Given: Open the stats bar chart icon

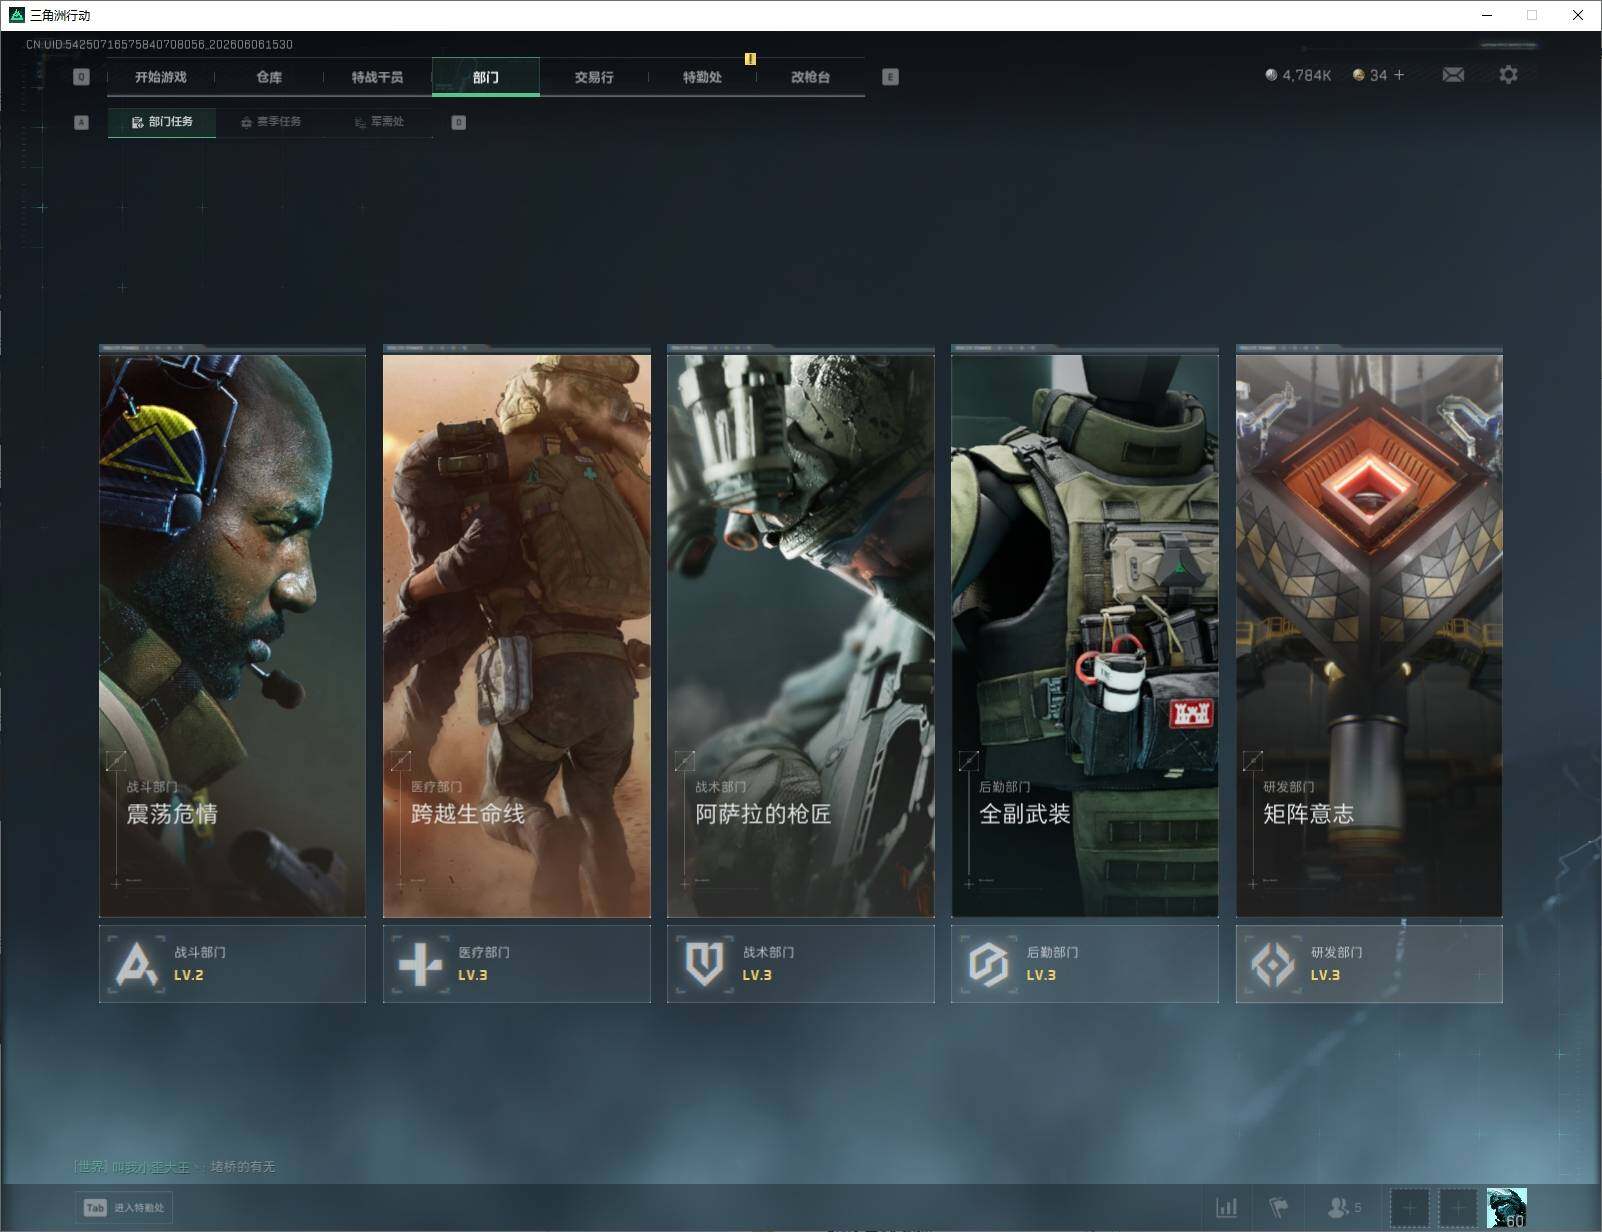Looking at the screenshot, I should coord(1226,1208).
